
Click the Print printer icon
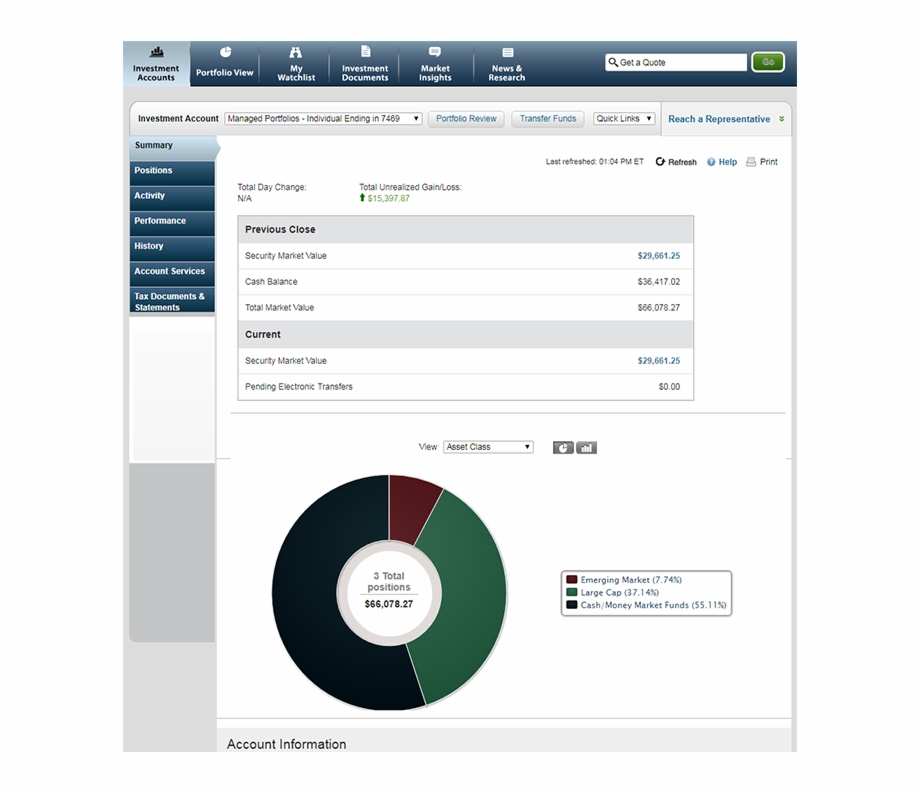tap(751, 162)
